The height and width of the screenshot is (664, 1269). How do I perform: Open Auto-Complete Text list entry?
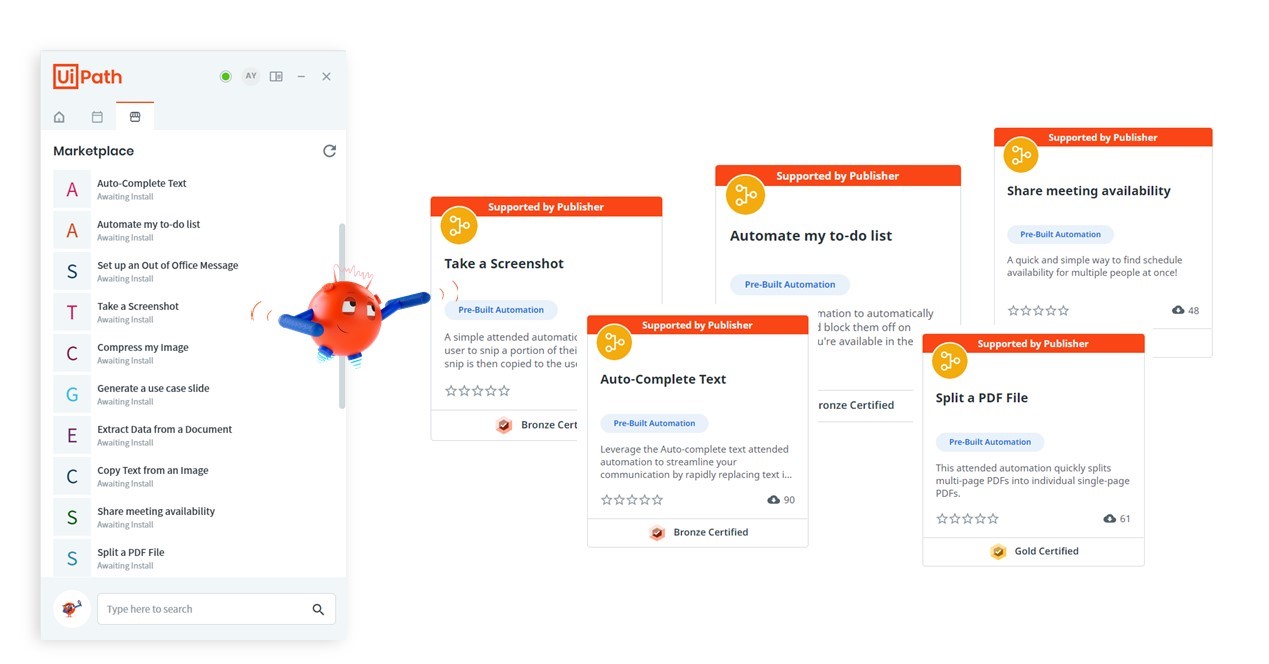pyautogui.click(x=195, y=189)
